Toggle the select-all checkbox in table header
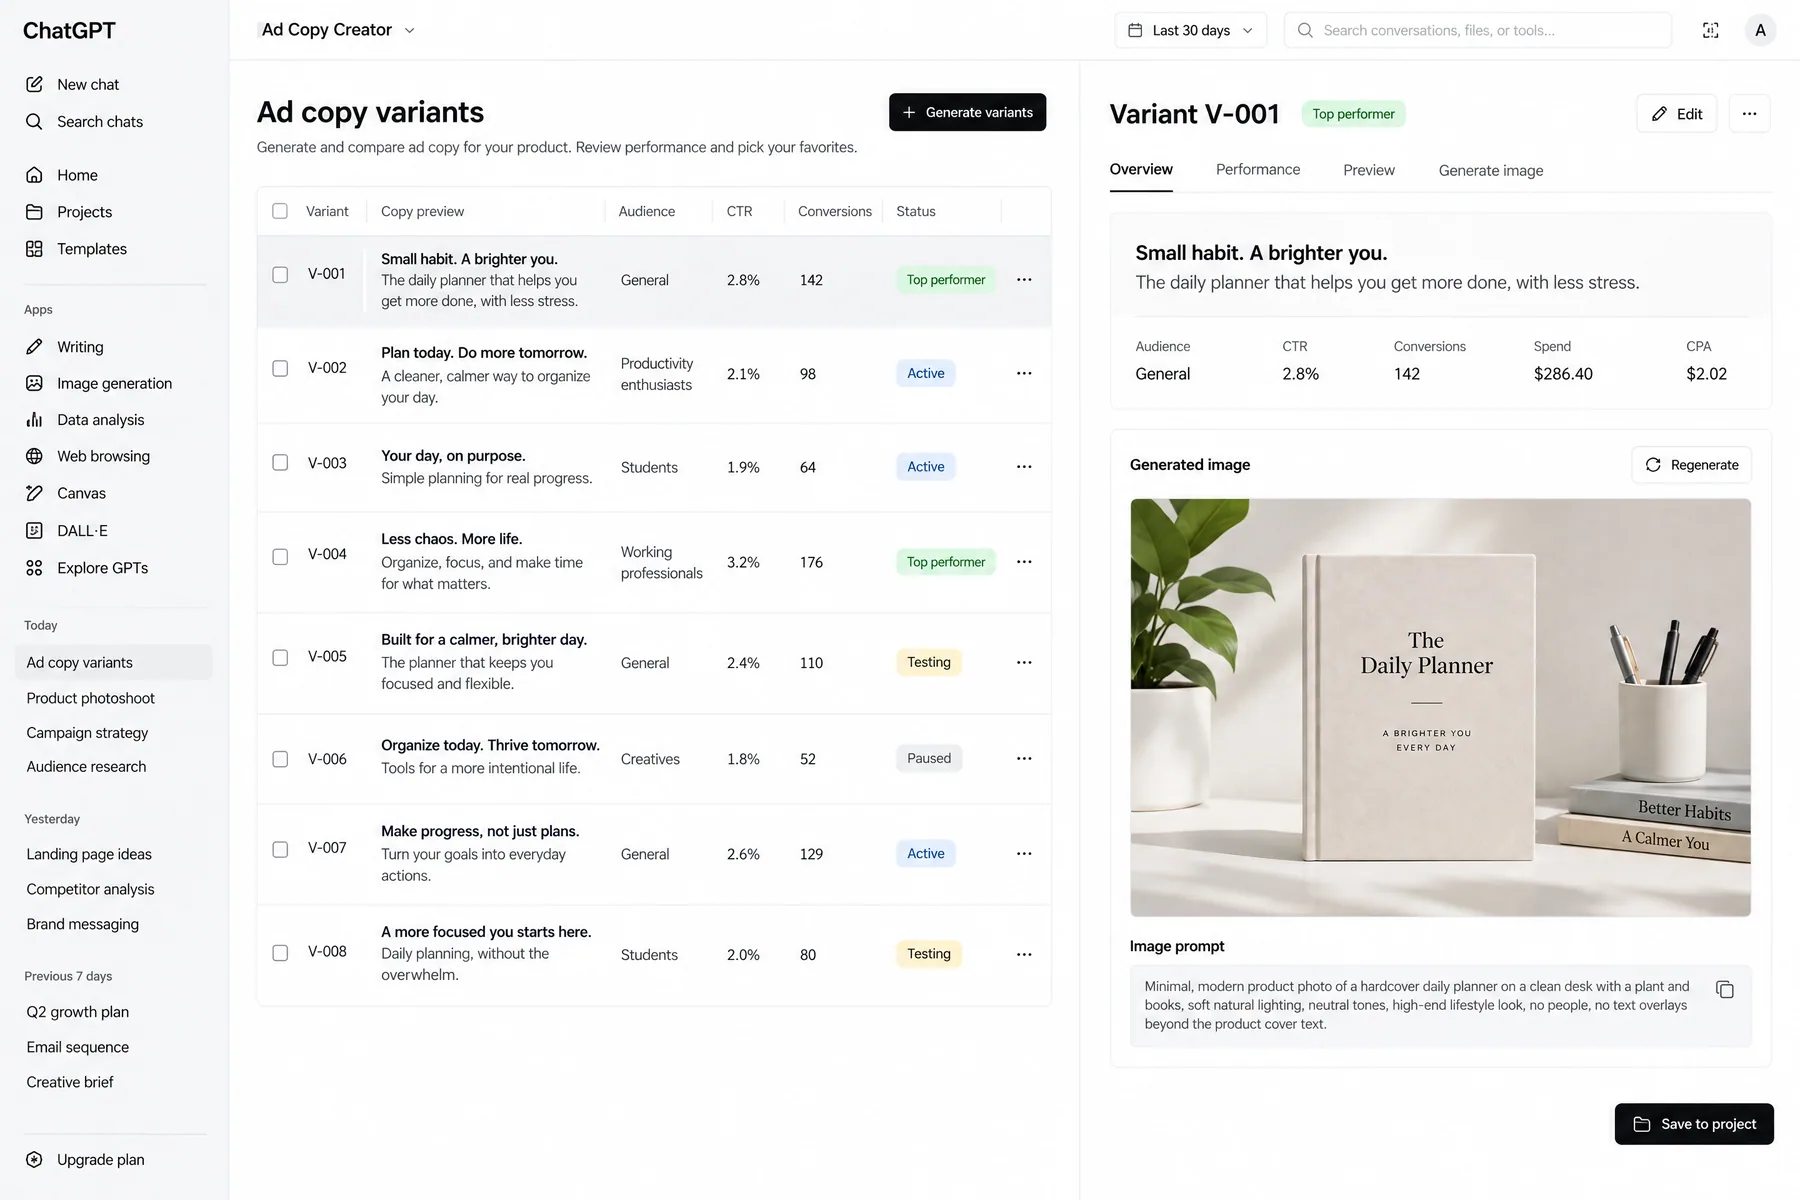This screenshot has height=1200, width=1800. tap(280, 211)
